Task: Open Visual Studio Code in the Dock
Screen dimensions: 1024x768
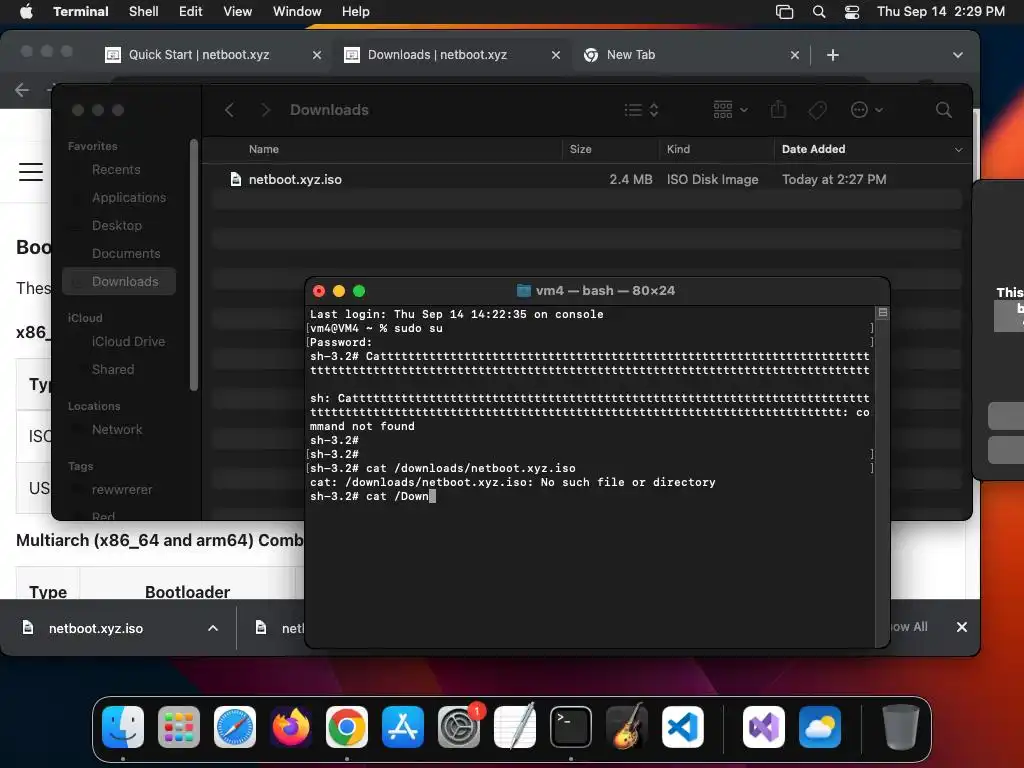Action: tap(683, 727)
